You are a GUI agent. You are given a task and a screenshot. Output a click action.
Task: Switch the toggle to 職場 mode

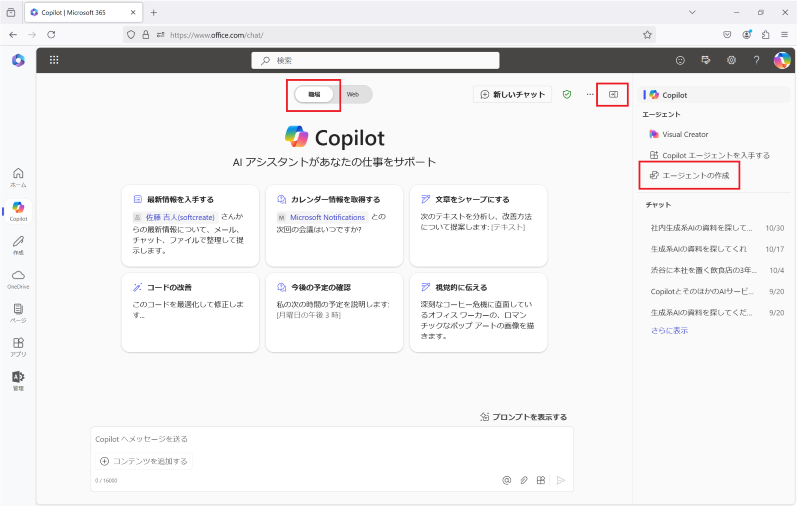[314, 94]
